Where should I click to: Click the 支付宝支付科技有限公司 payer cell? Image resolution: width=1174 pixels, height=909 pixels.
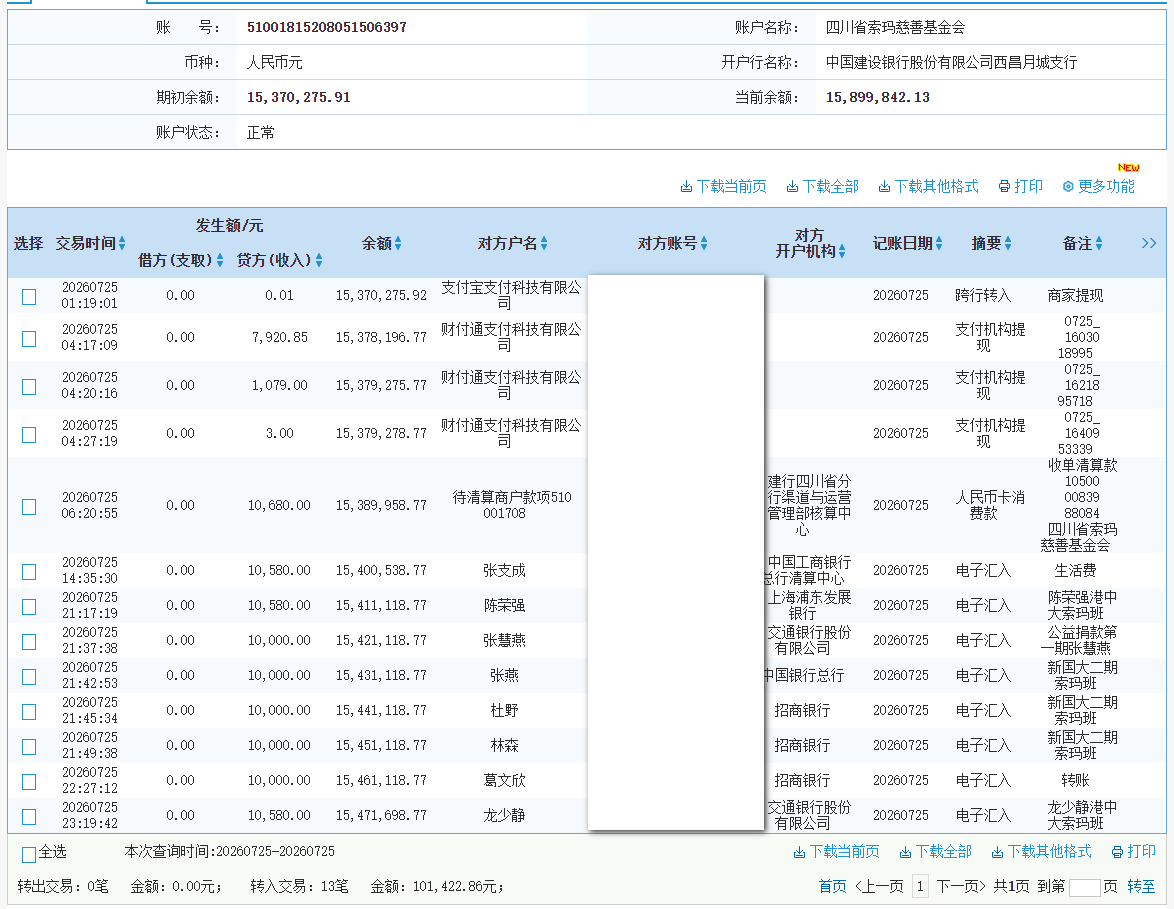click(x=511, y=295)
